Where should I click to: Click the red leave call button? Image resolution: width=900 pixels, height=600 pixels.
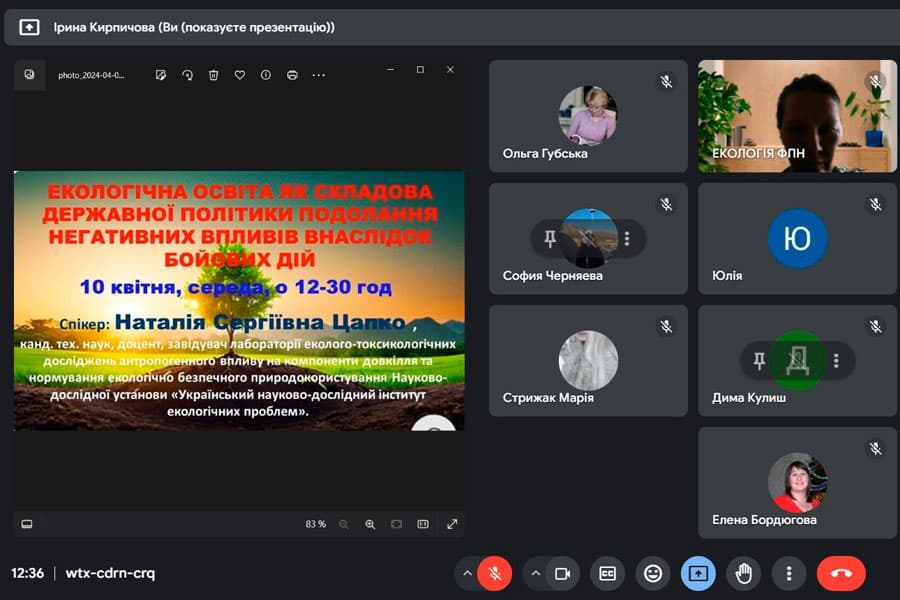841,573
